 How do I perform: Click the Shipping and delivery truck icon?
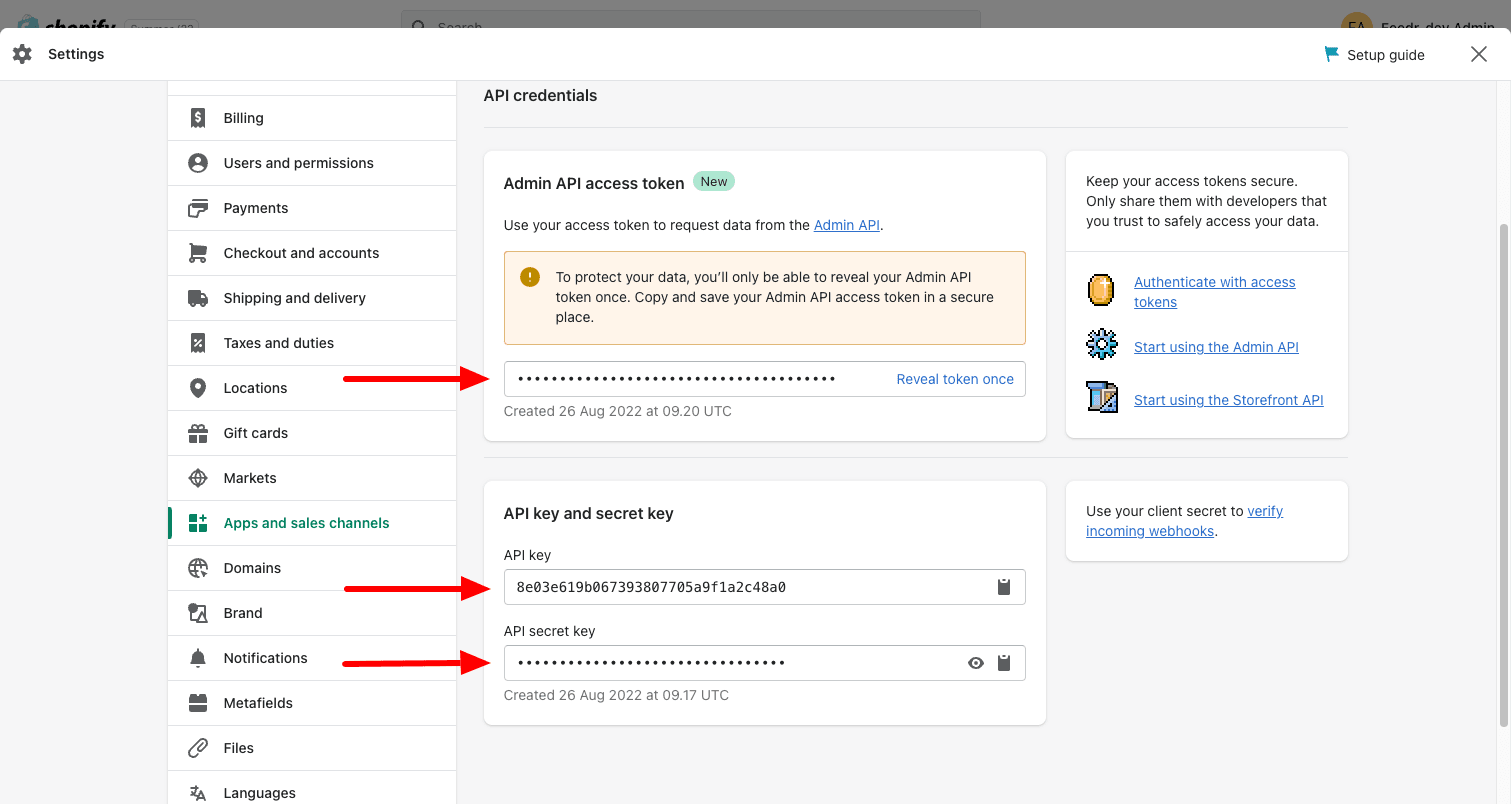(198, 298)
